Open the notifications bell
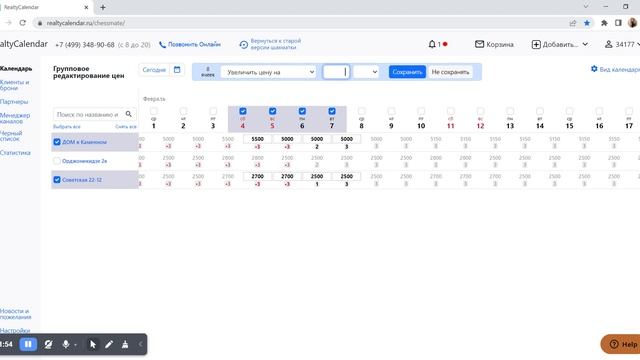 pyautogui.click(x=432, y=44)
